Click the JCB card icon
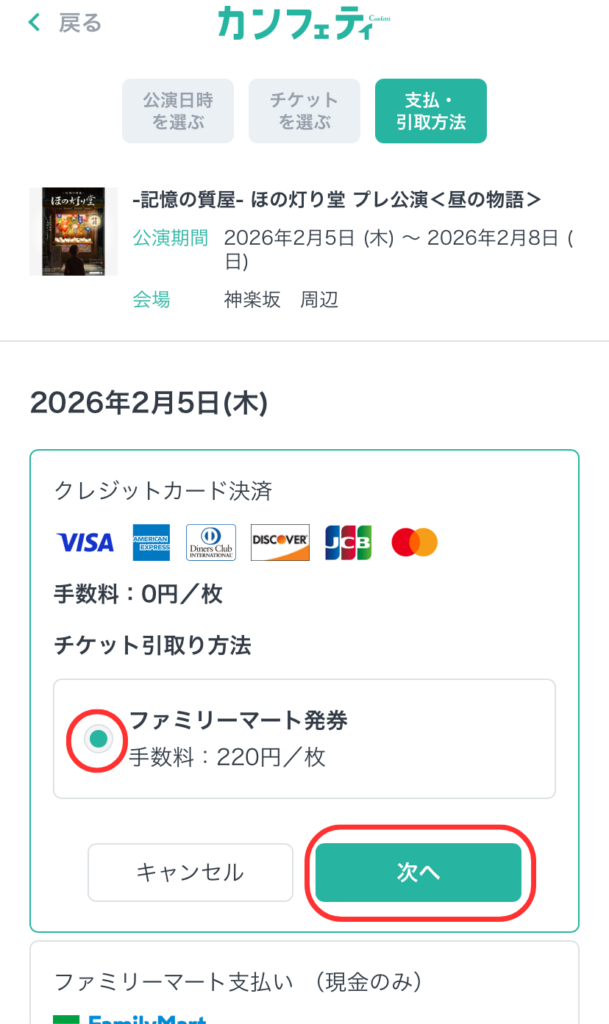This screenshot has height=1024, width=609. [348, 542]
